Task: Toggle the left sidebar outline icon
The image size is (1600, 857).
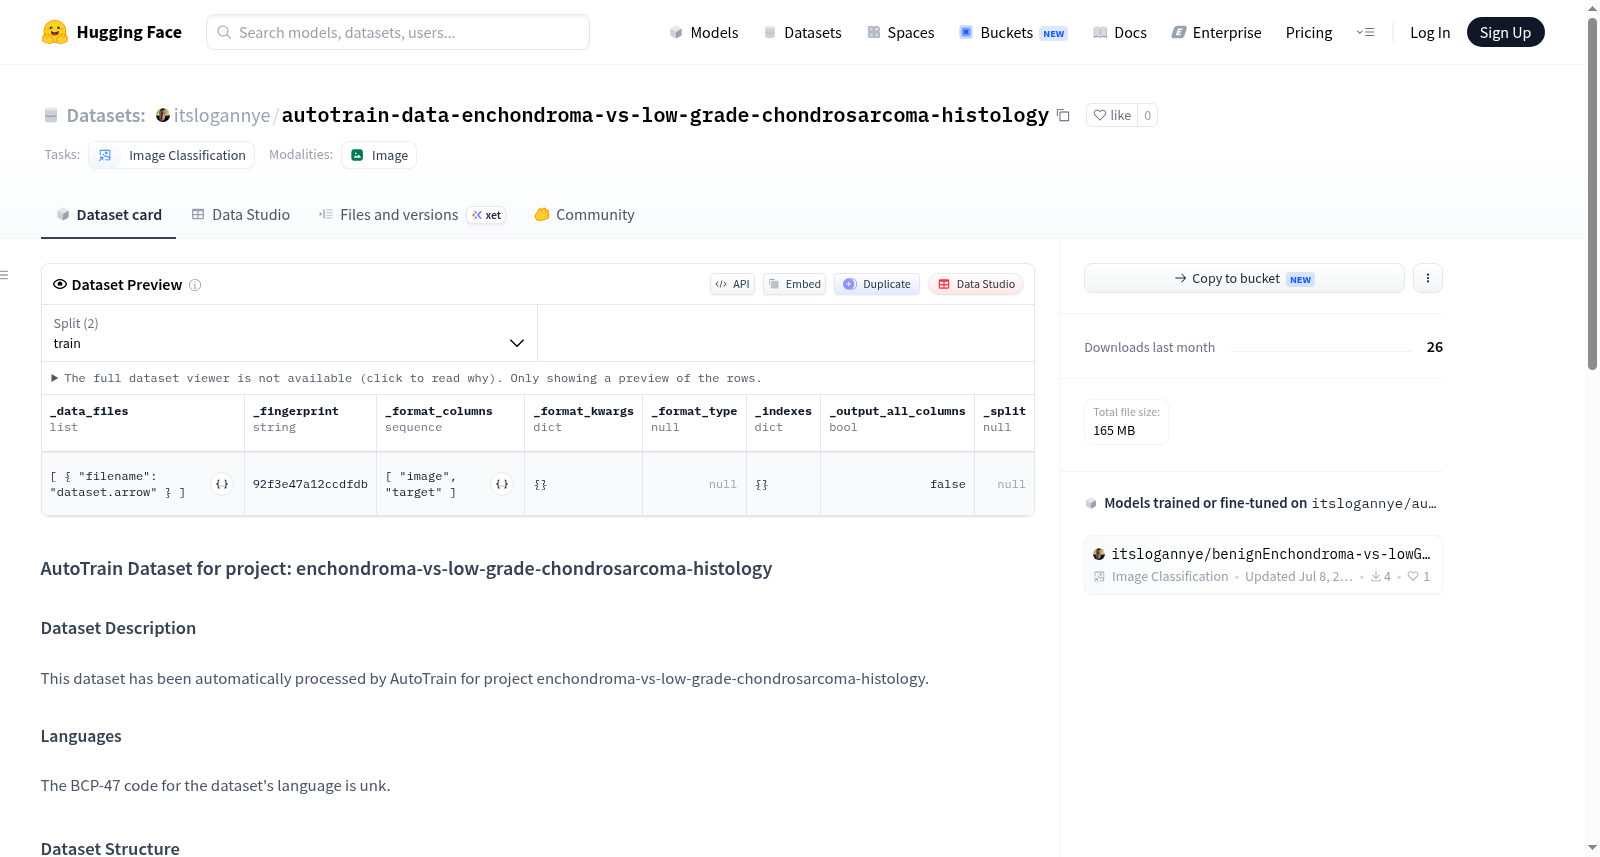Action: pyautogui.click(x=4, y=275)
